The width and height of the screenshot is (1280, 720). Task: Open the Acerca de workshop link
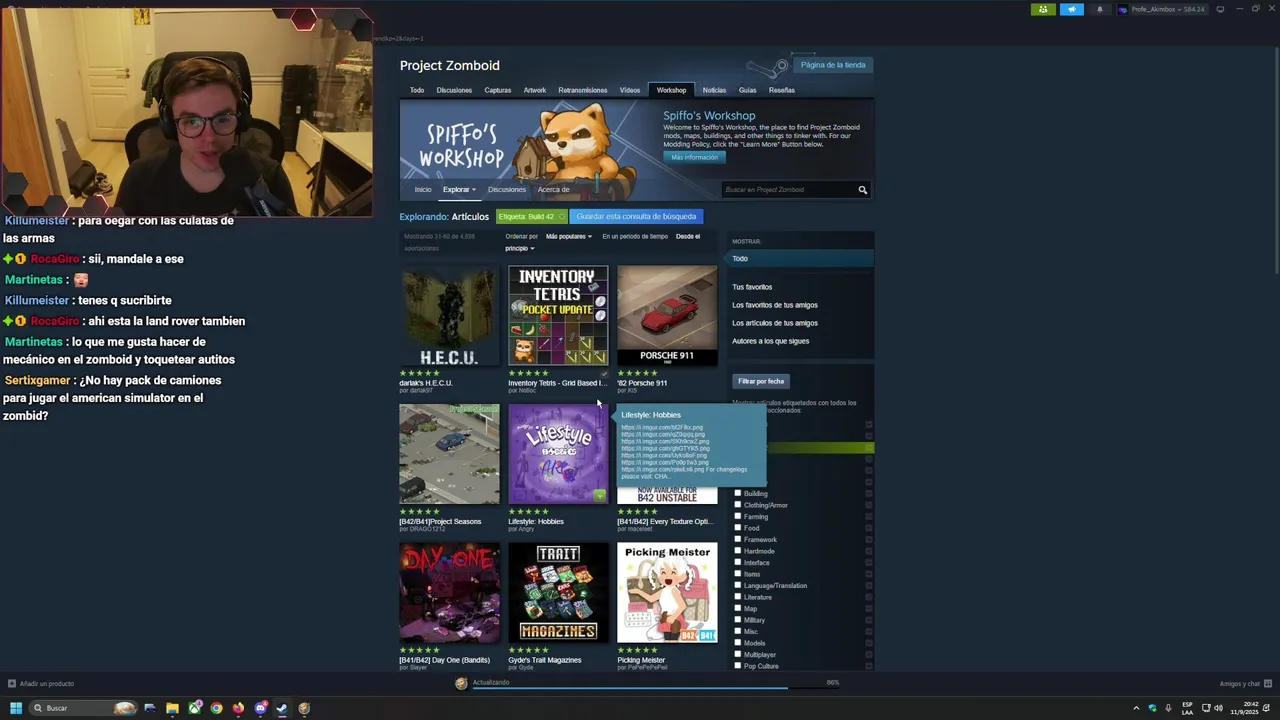coord(554,189)
